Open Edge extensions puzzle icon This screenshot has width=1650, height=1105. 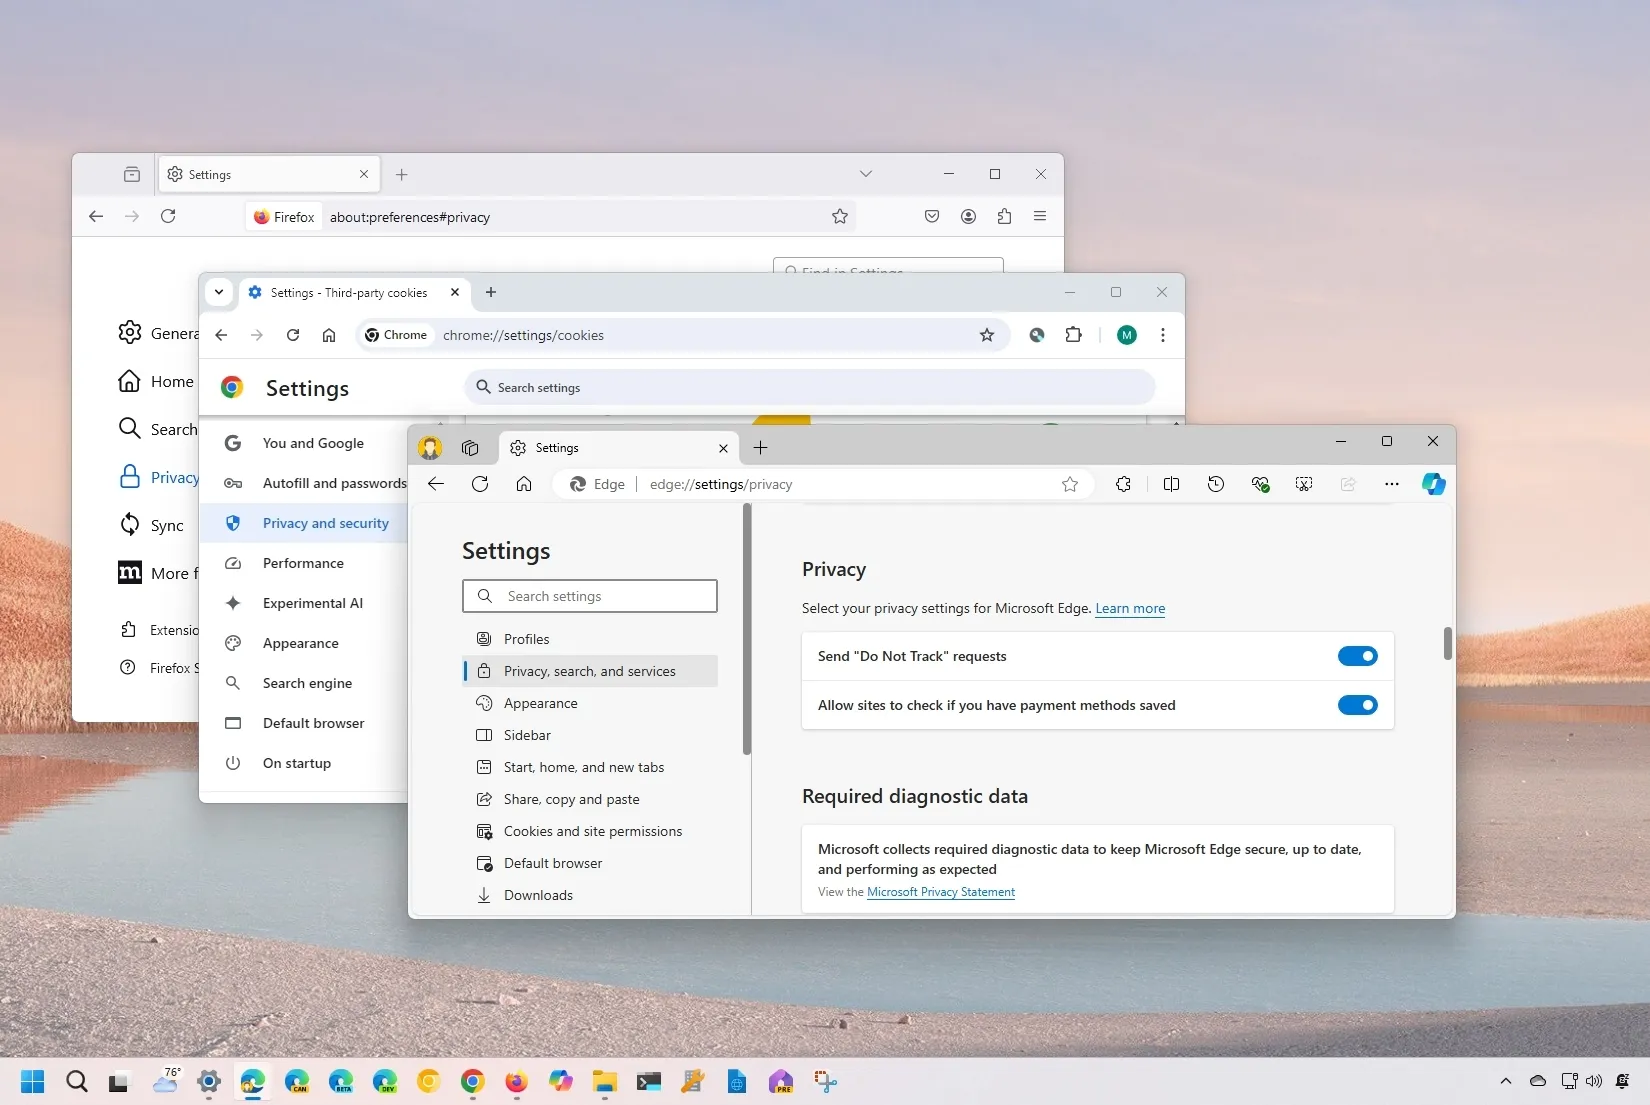pyautogui.click(x=1123, y=484)
